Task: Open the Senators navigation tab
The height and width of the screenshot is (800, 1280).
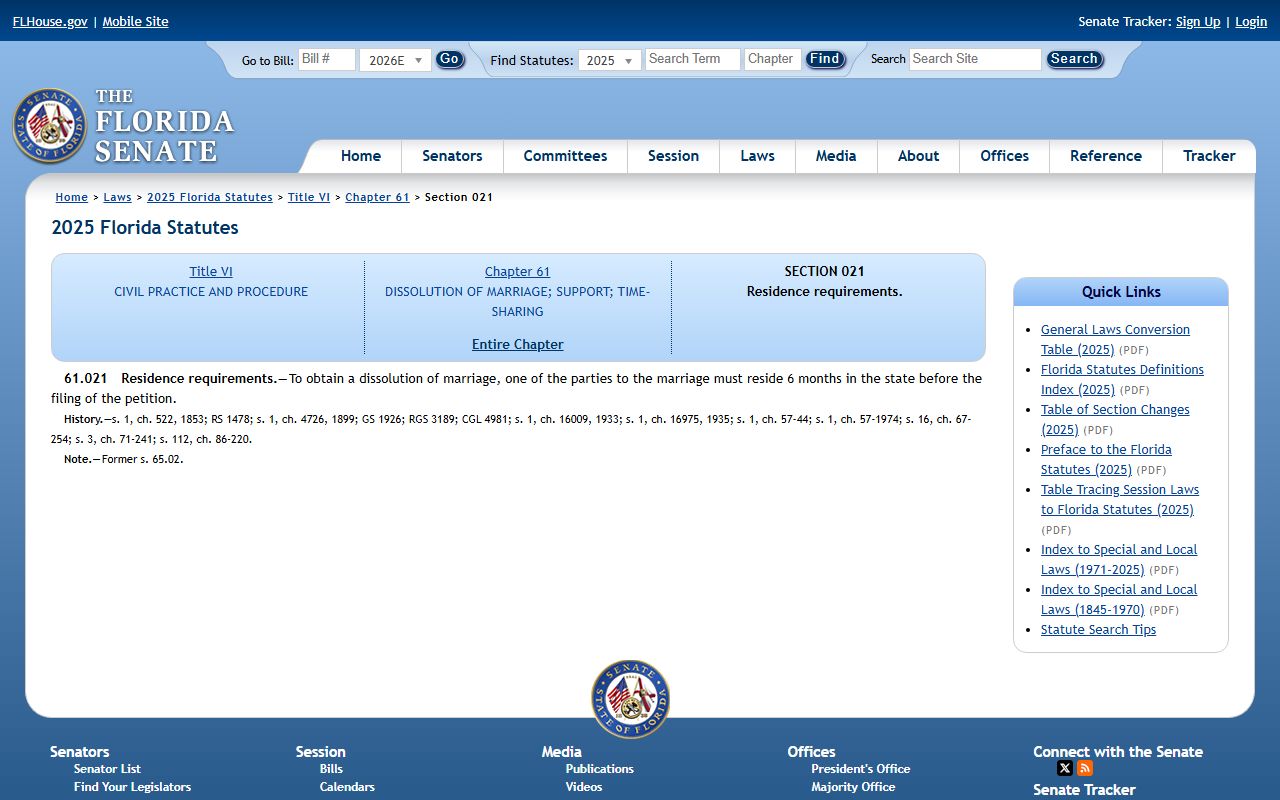Action: click(452, 156)
